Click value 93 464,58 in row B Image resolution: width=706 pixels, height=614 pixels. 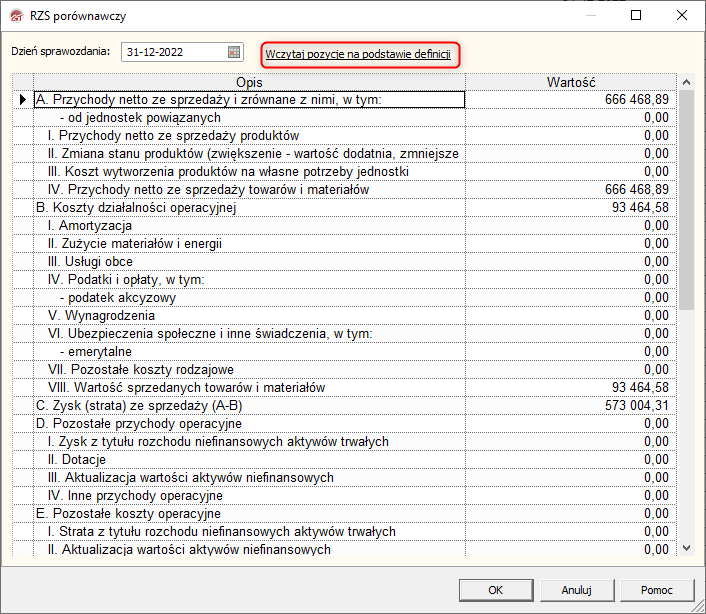640,208
